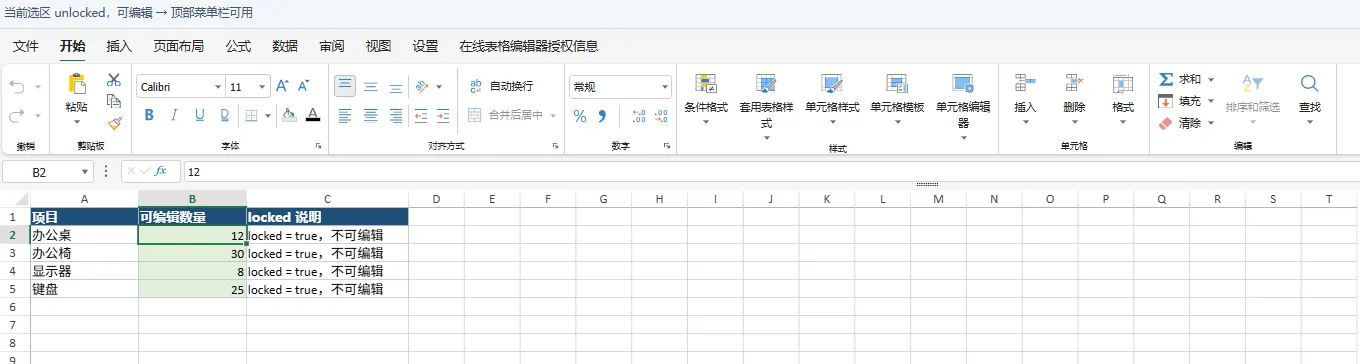Switch to the Review (审阅) tab

coord(332,46)
